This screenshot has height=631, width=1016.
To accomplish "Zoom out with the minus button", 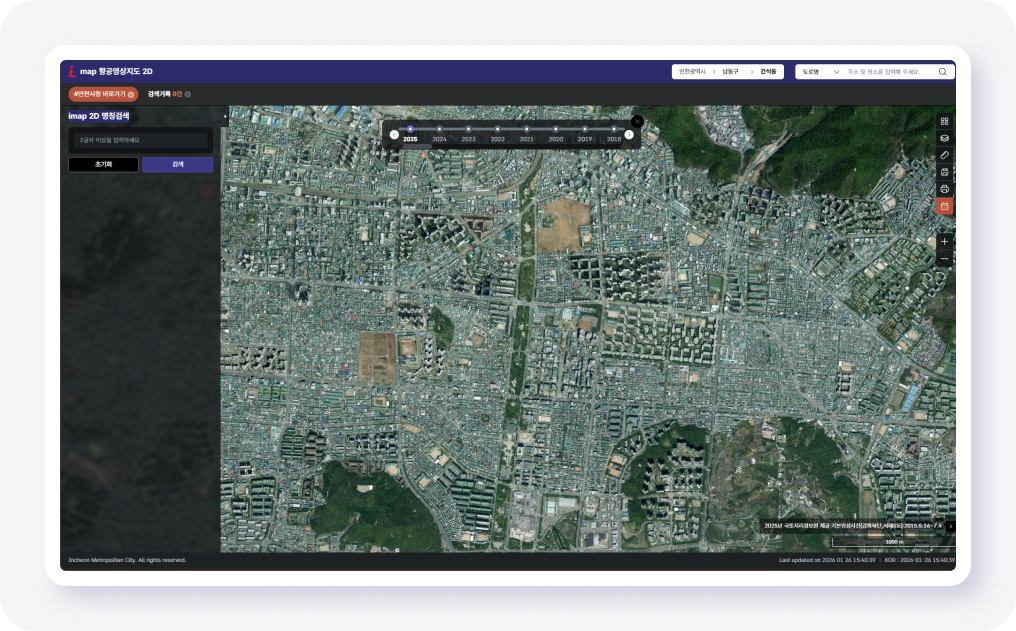I will pyautogui.click(x=944, y=259).
